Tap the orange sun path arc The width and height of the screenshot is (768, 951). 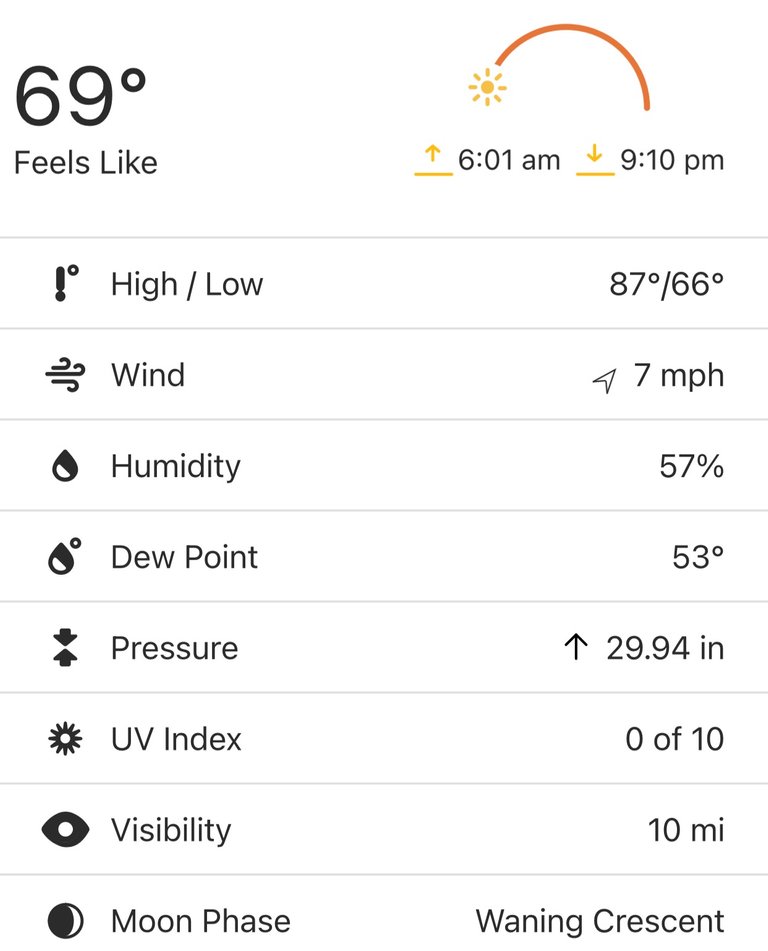coord(572,66)
